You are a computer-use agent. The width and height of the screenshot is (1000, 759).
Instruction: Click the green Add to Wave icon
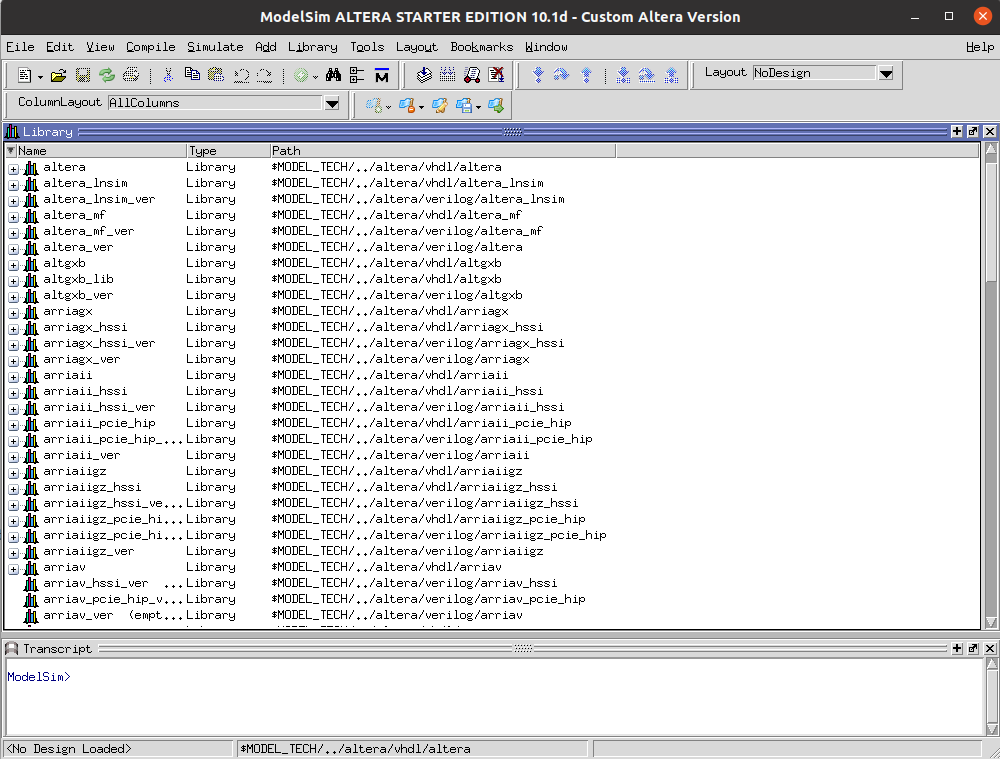(x=300, y=75)
